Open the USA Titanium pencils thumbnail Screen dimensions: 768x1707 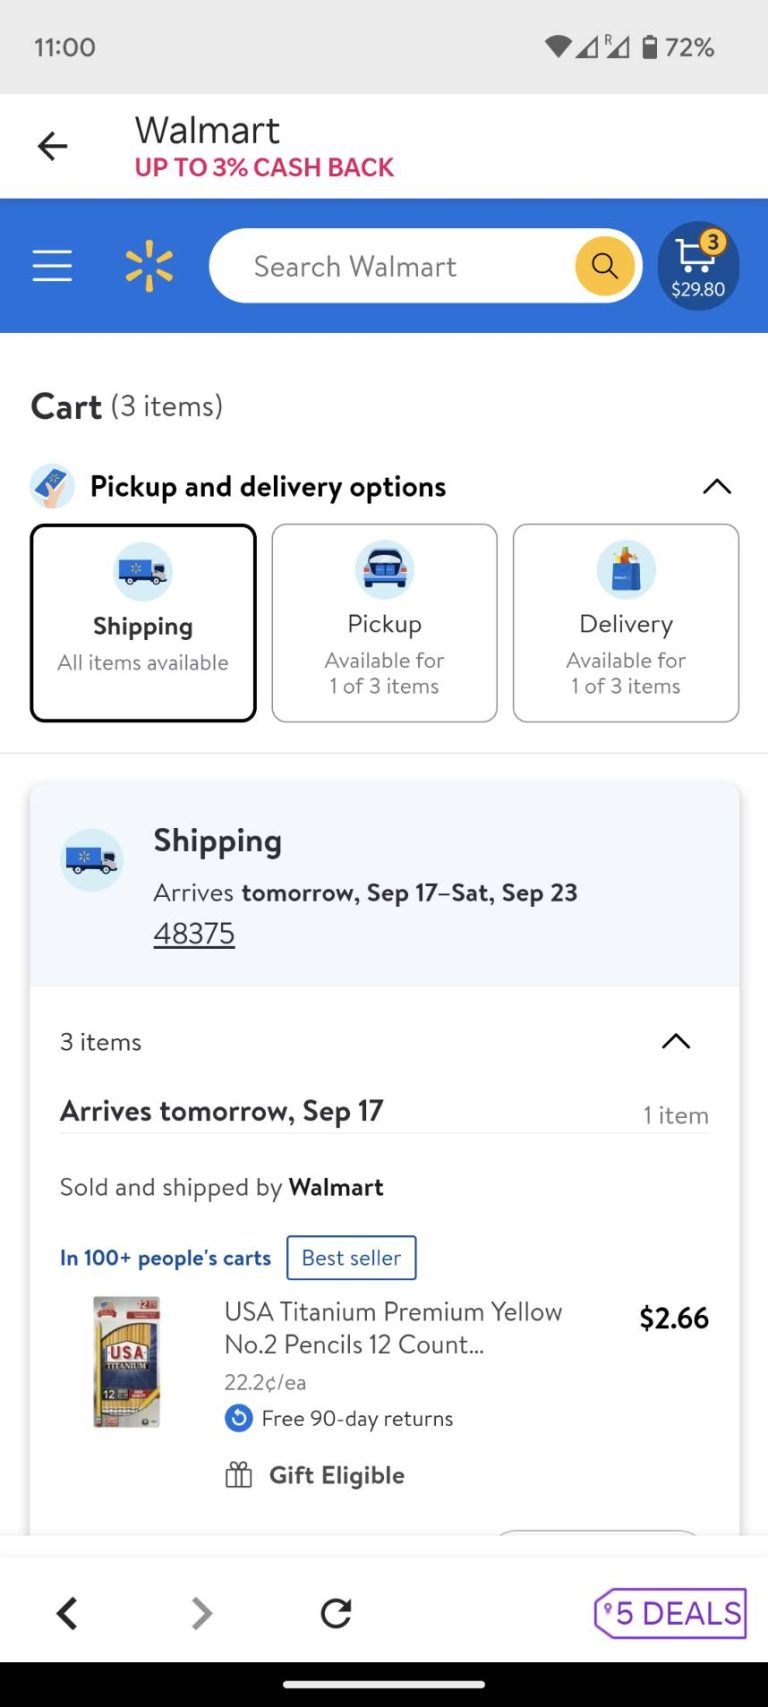point(126,1361)
